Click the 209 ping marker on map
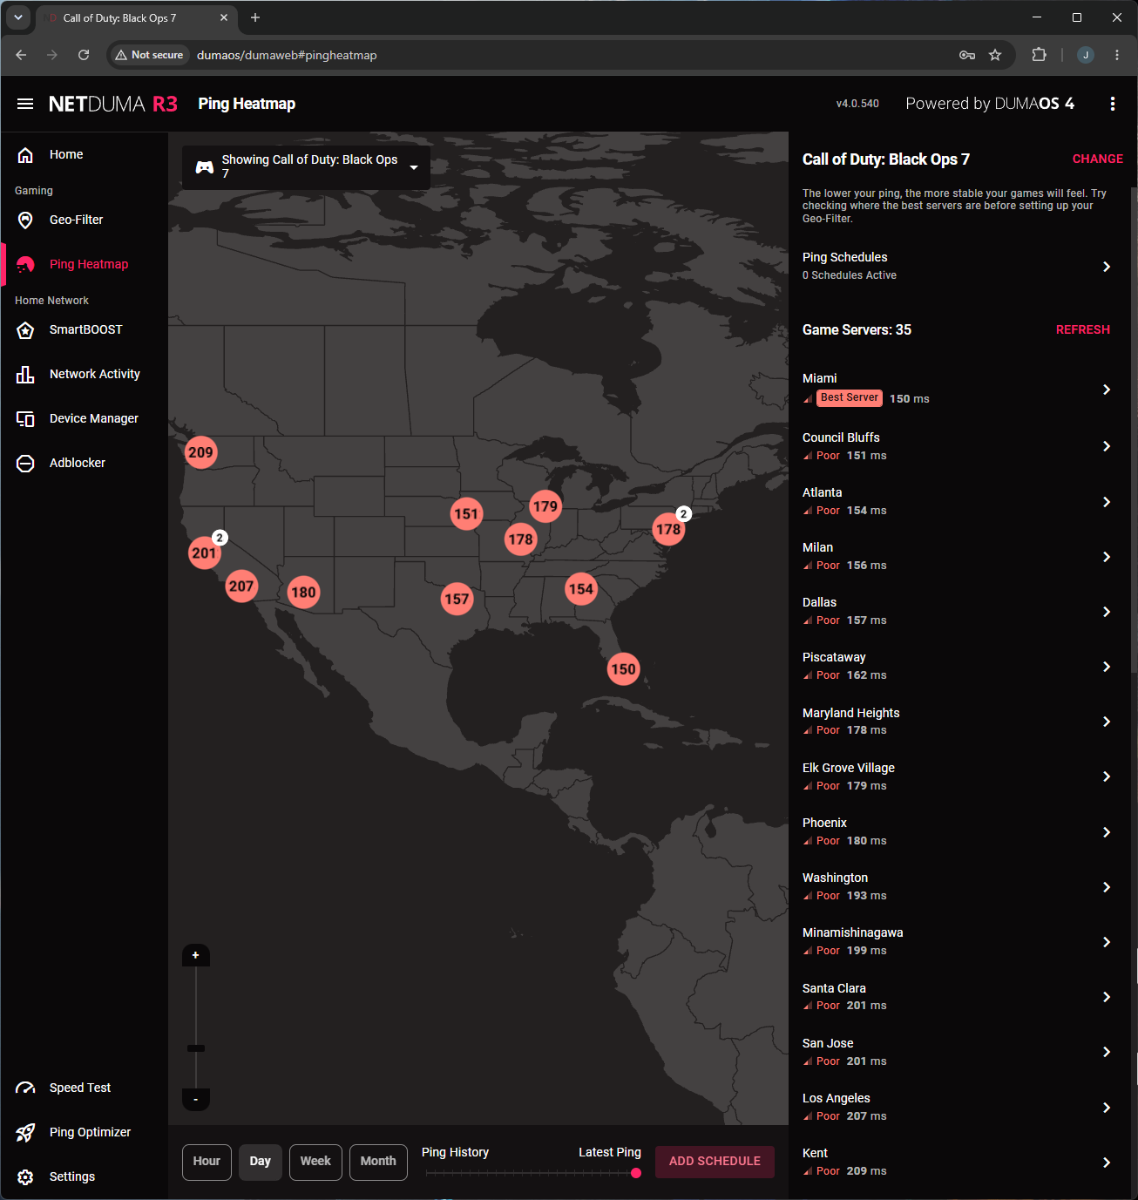The height and width of the screenshot is (1200, 1138). (201, 452)
